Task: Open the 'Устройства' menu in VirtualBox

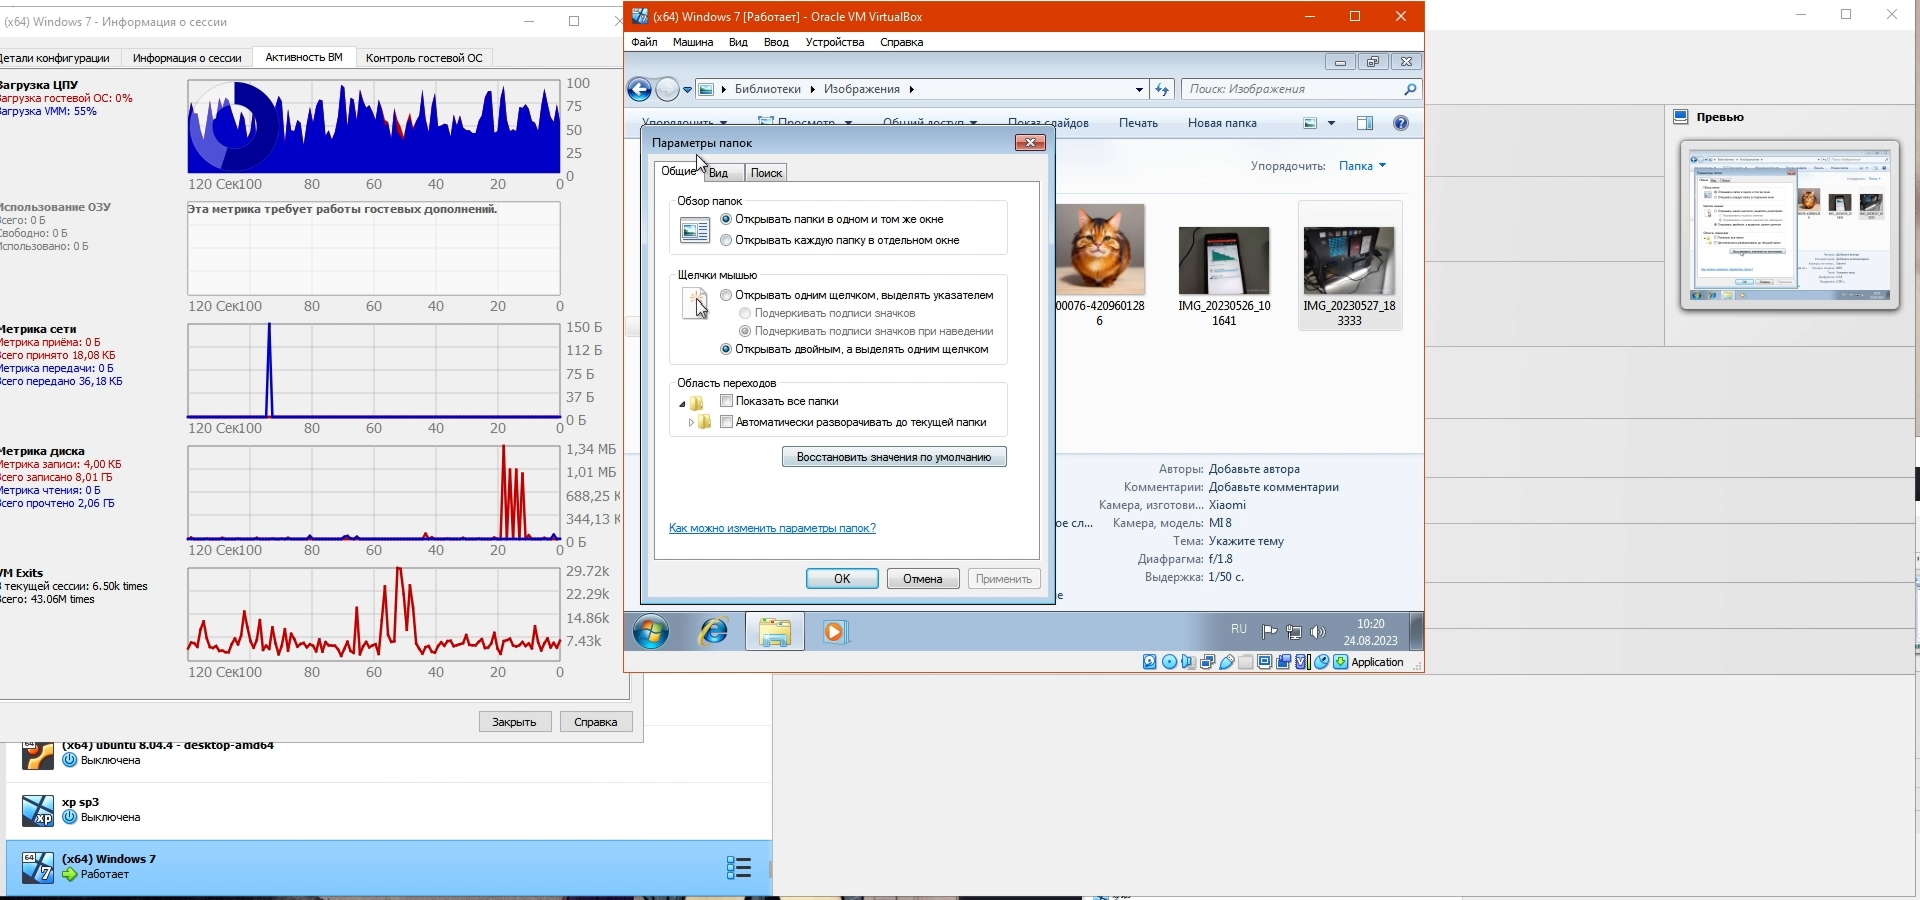Action: [834, 42]
